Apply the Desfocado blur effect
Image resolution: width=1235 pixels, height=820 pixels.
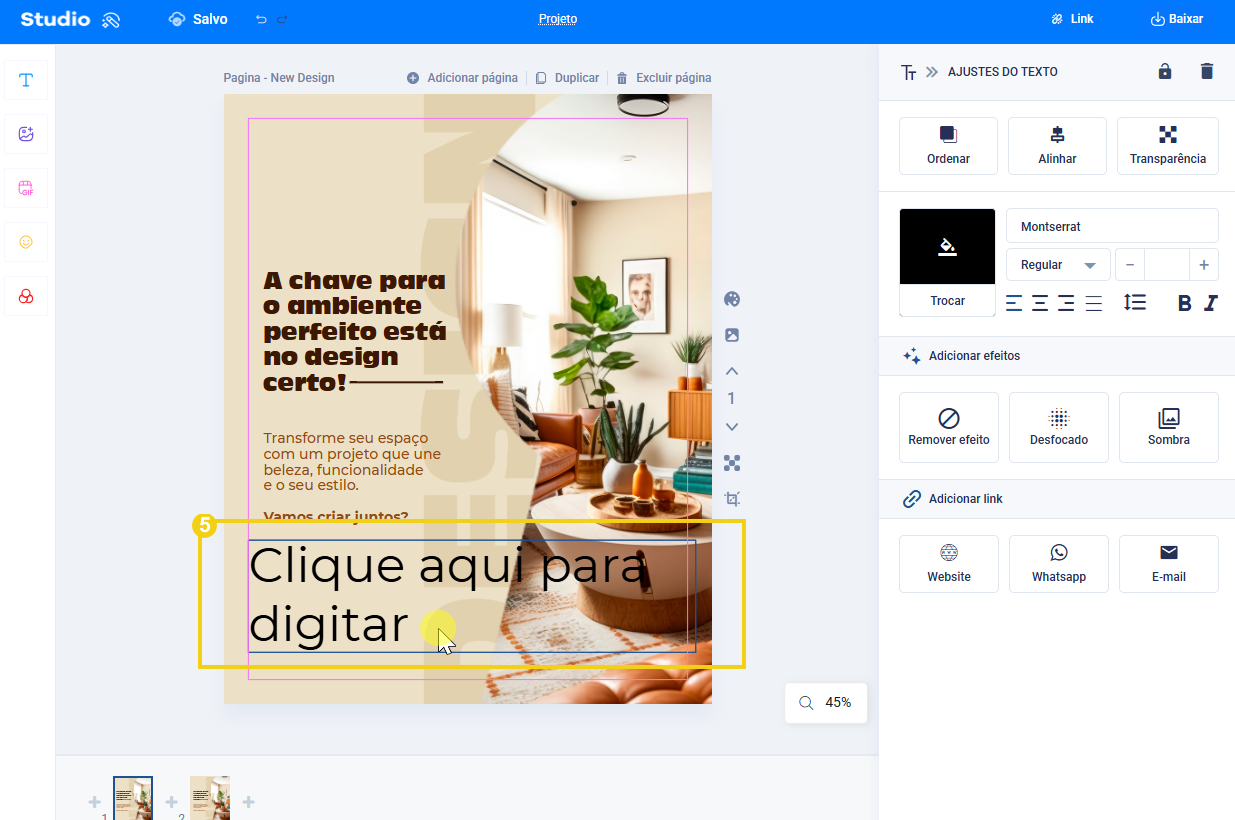pos(1059,427)
